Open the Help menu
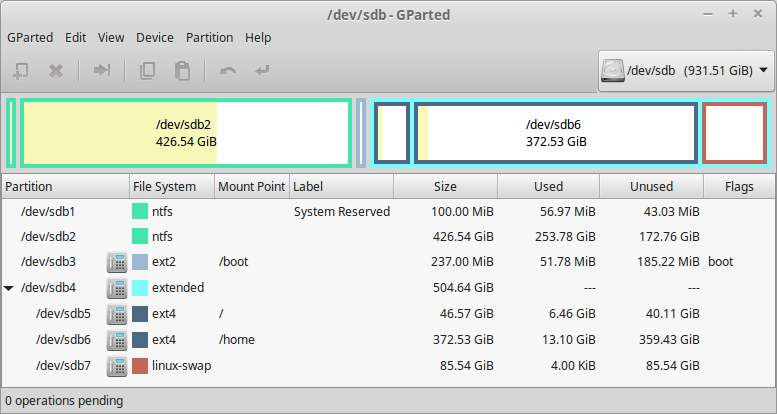 [x=258, y=38]
